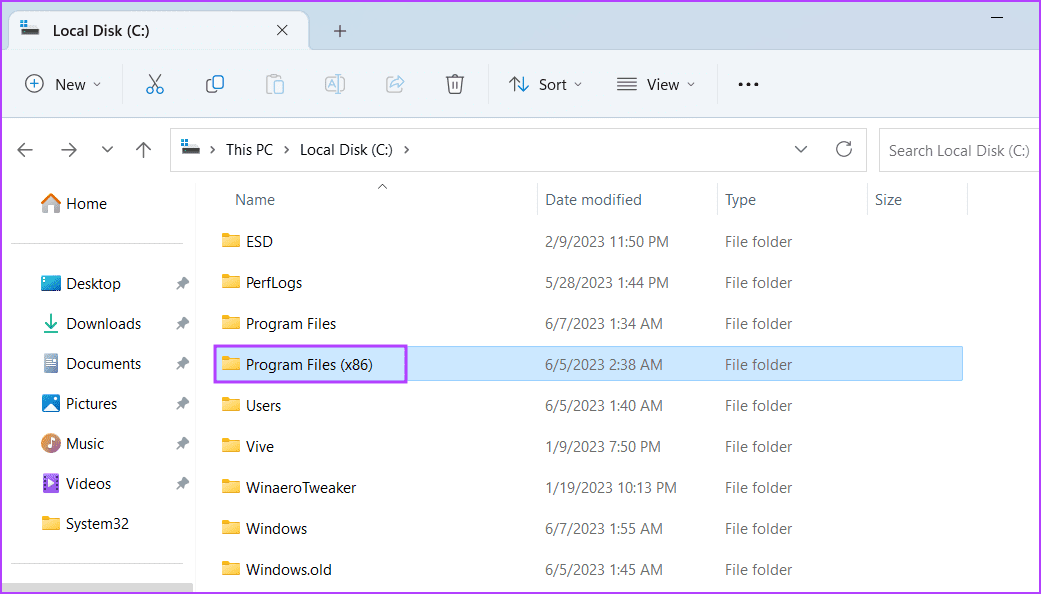1041x594 pixels.
Task: Select the Vive folder
Action: click(x=588, y=447)
